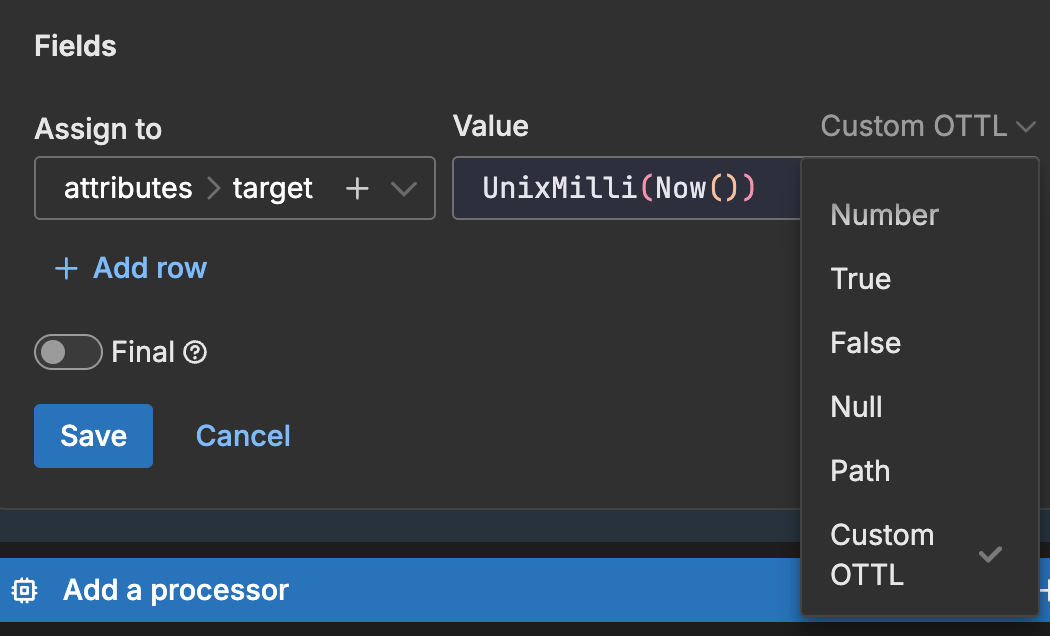Image resolution: width=1050 pixels, height=636 pixels.
Task: Select Null in the value type list
Action: [x=856, y=407]
